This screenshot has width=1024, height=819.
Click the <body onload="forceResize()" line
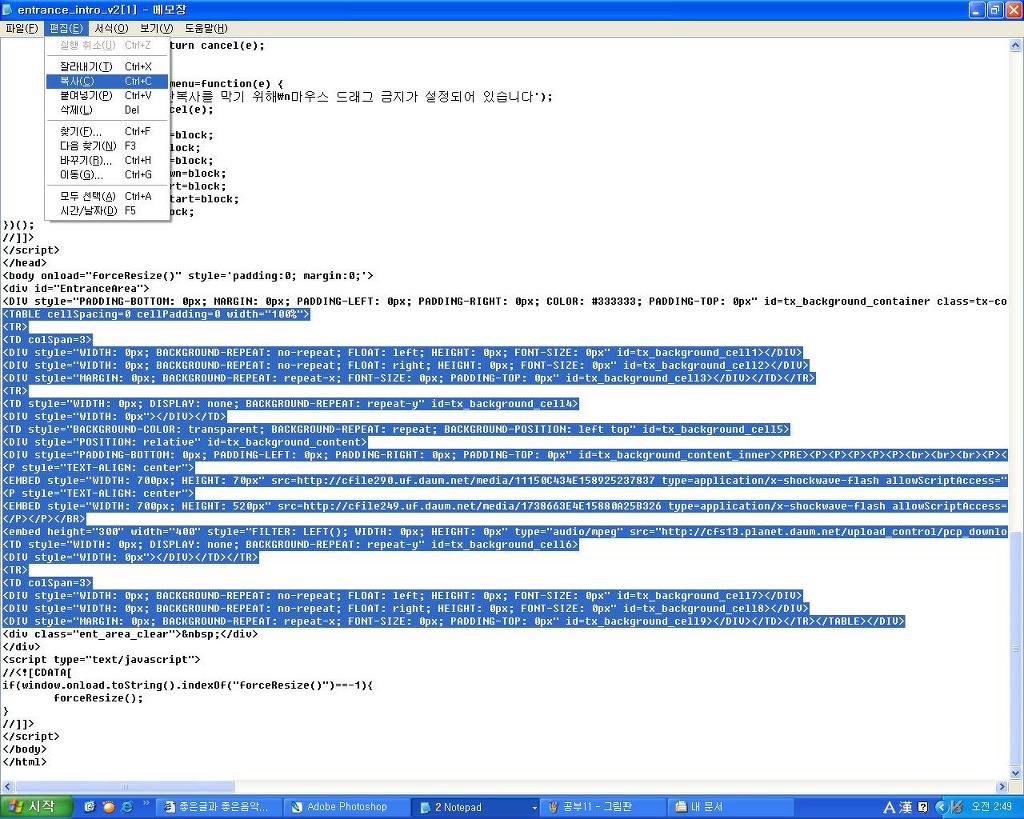pyautogui.click(x=188, y=276)
